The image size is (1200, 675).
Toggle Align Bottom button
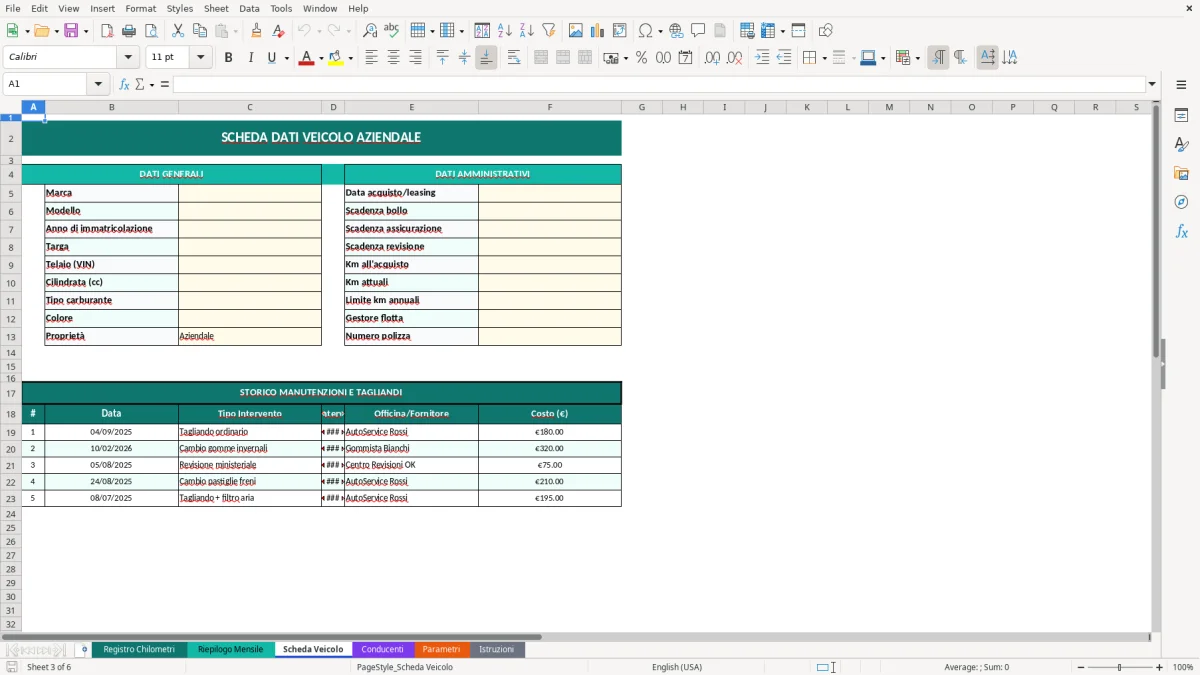tap(486, 58)
